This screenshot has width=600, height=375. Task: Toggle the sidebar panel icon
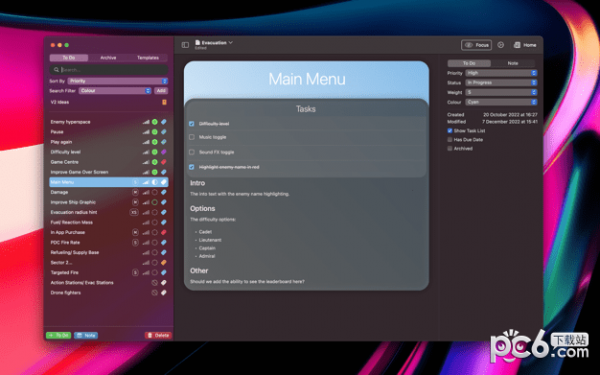(185, 45)
